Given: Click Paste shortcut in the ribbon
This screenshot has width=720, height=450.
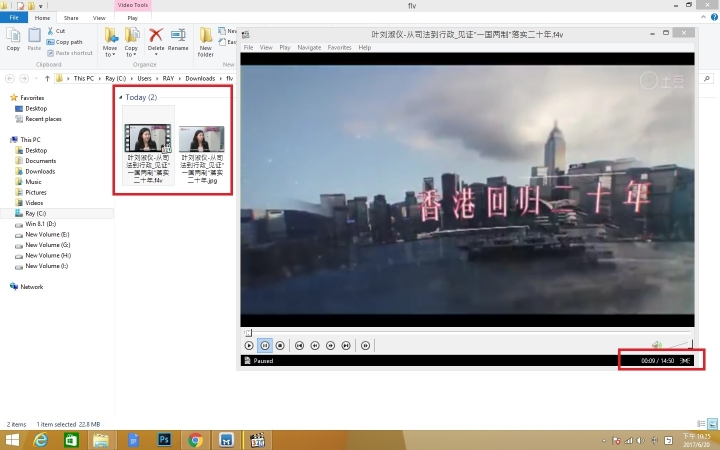Looking at the screenshot, I should point(70,53).
